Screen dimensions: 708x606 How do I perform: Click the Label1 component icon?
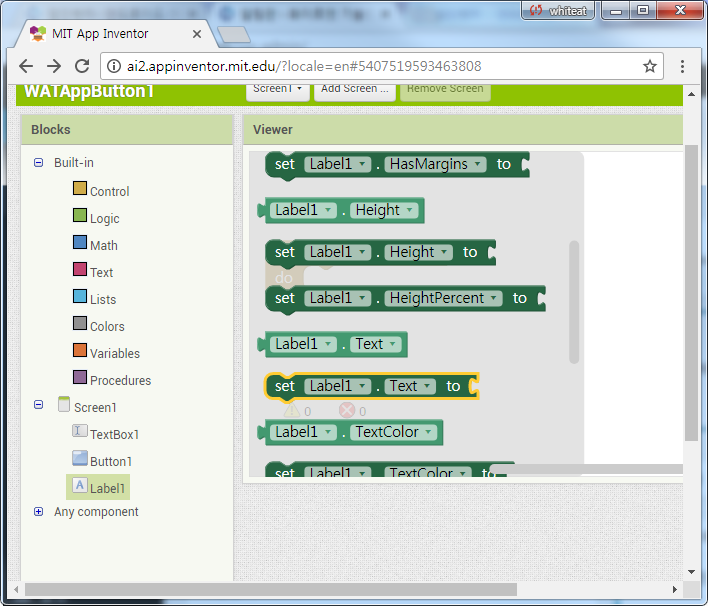[80, 485]
